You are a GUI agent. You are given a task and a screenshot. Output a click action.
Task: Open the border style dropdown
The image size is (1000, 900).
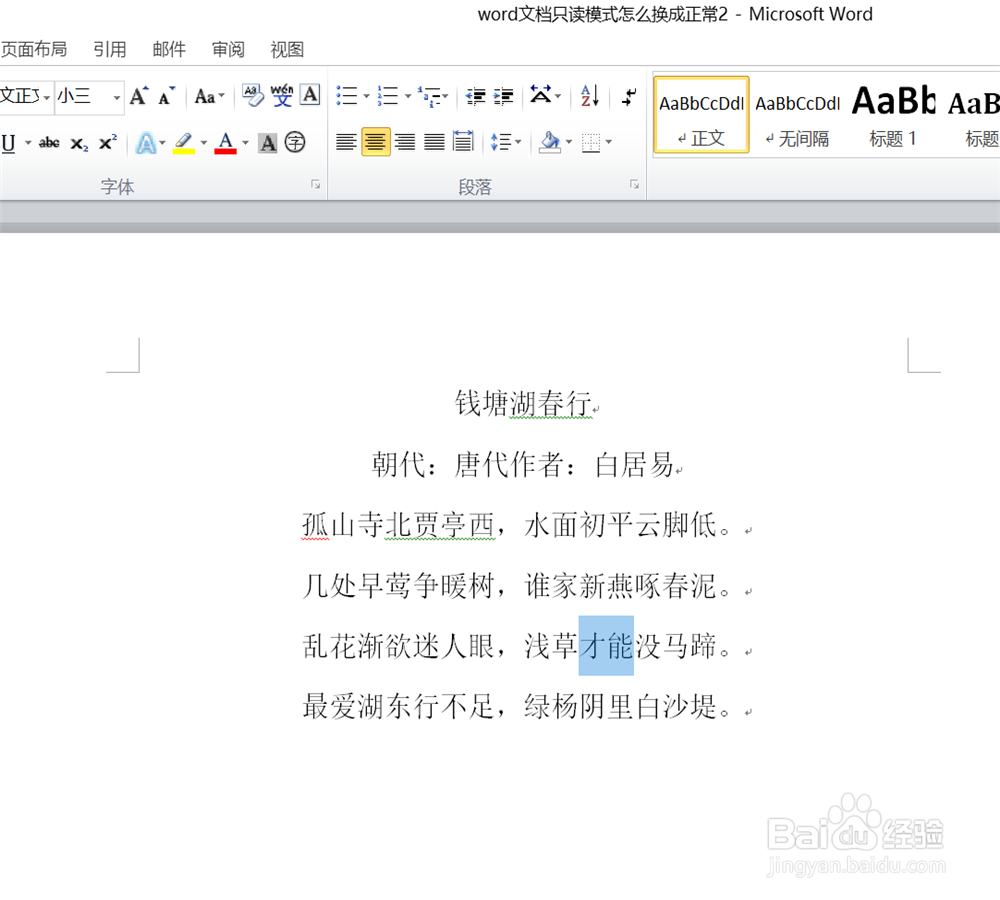606,141
